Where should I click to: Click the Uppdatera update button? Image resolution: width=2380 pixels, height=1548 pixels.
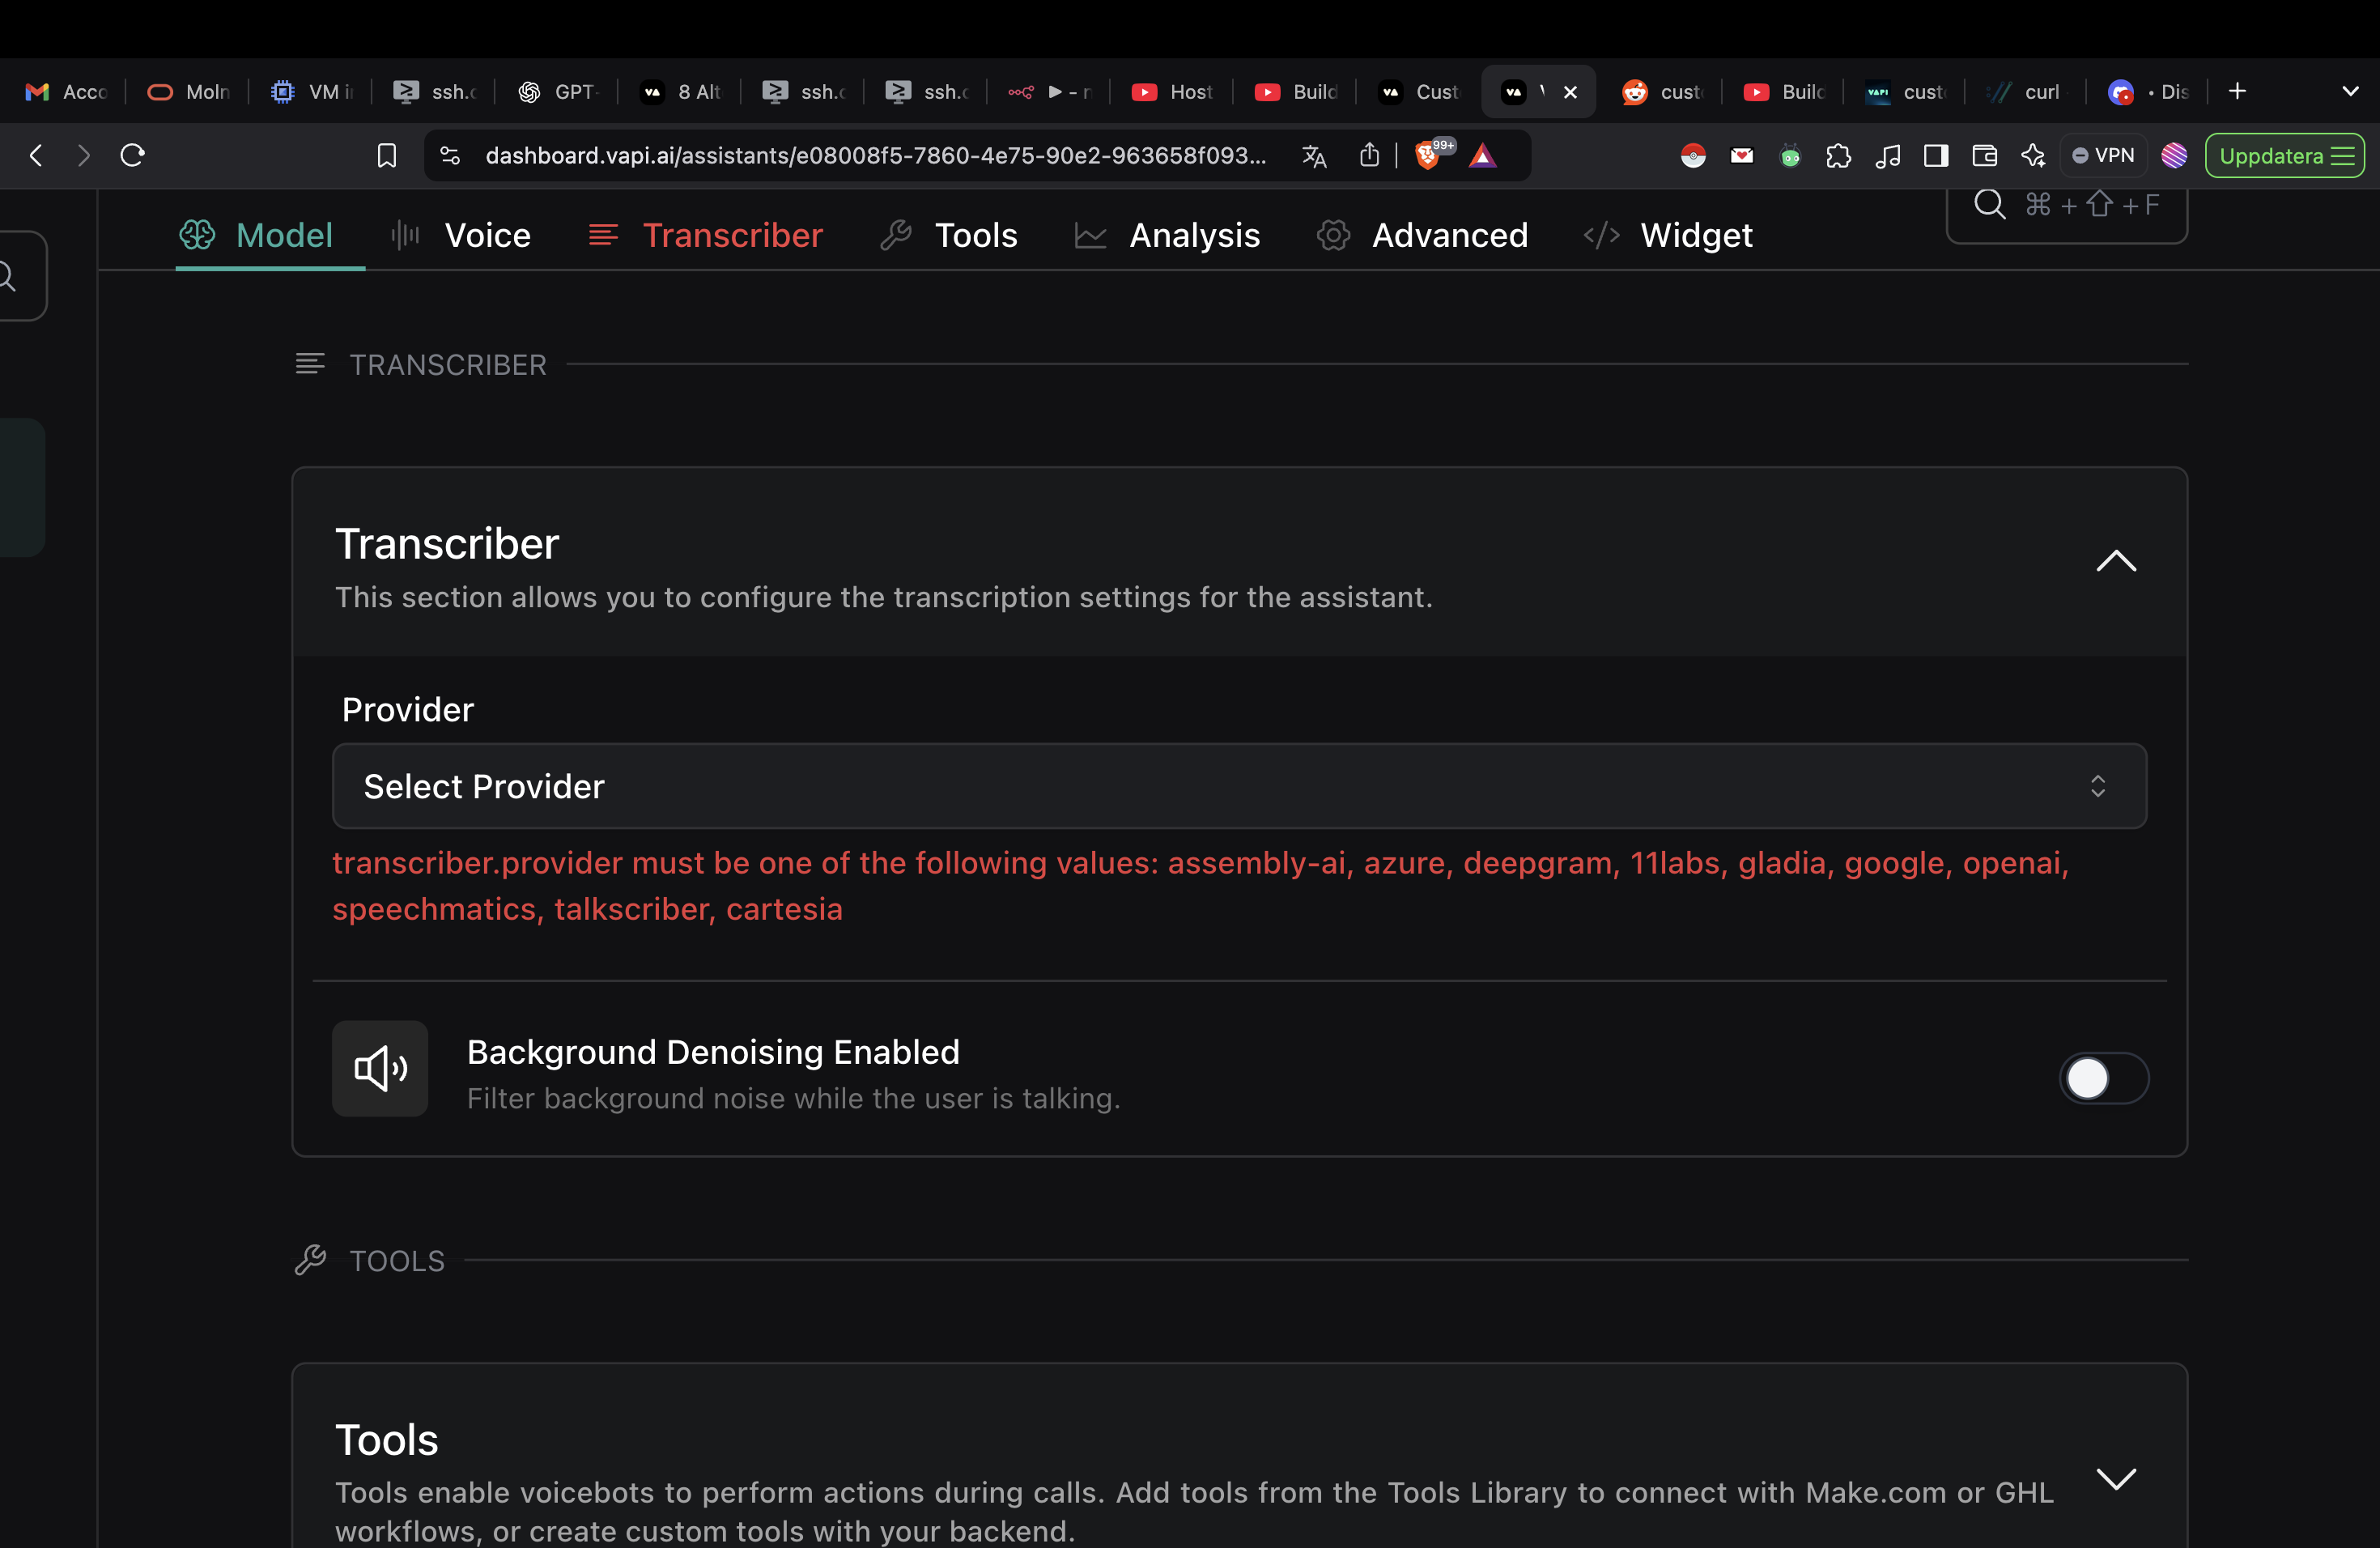point(2285,155)
